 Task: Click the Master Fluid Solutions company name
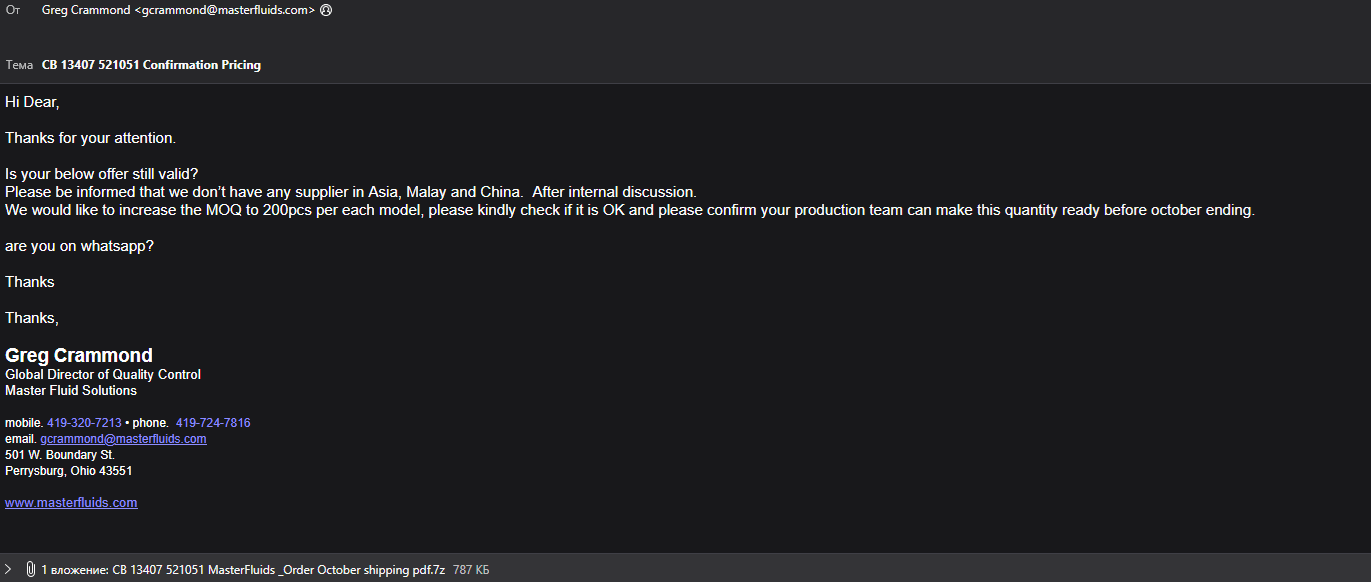point(71,391)
